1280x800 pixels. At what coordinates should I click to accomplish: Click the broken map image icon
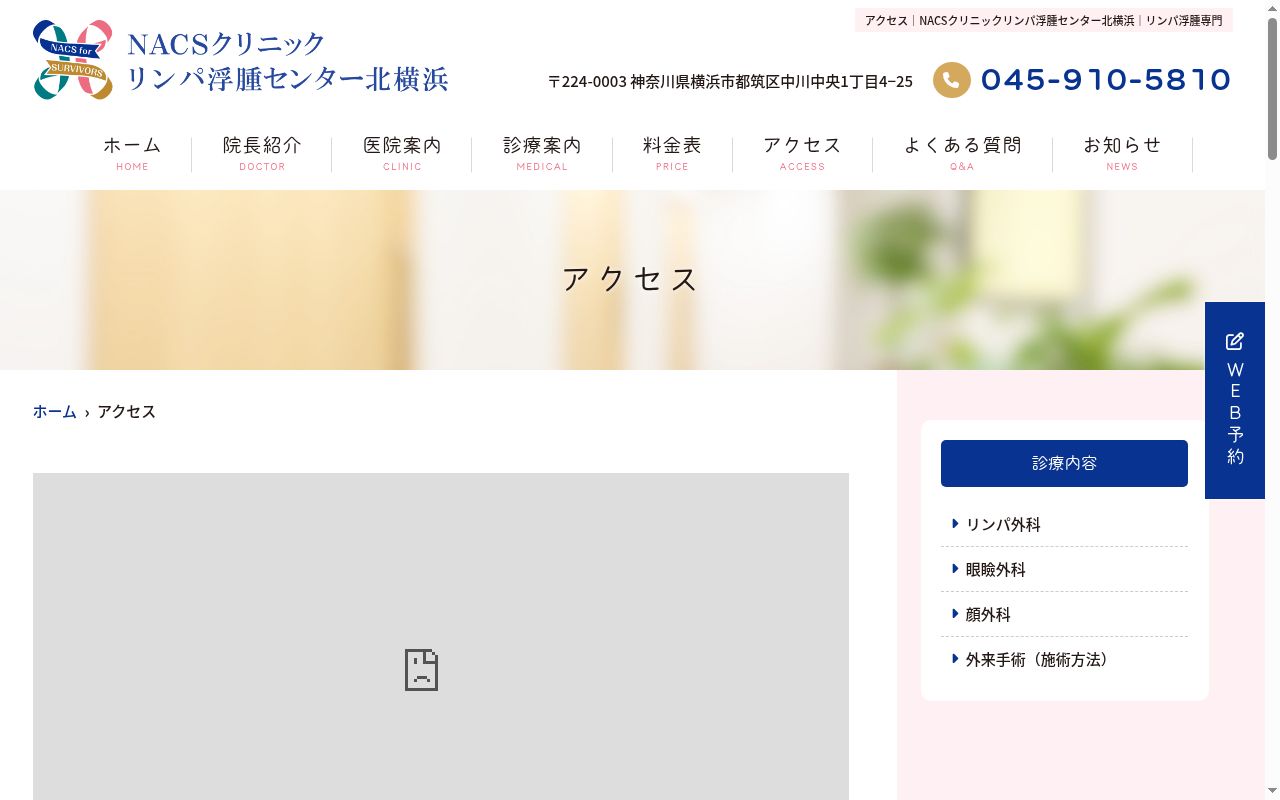[x=421, y=670]
